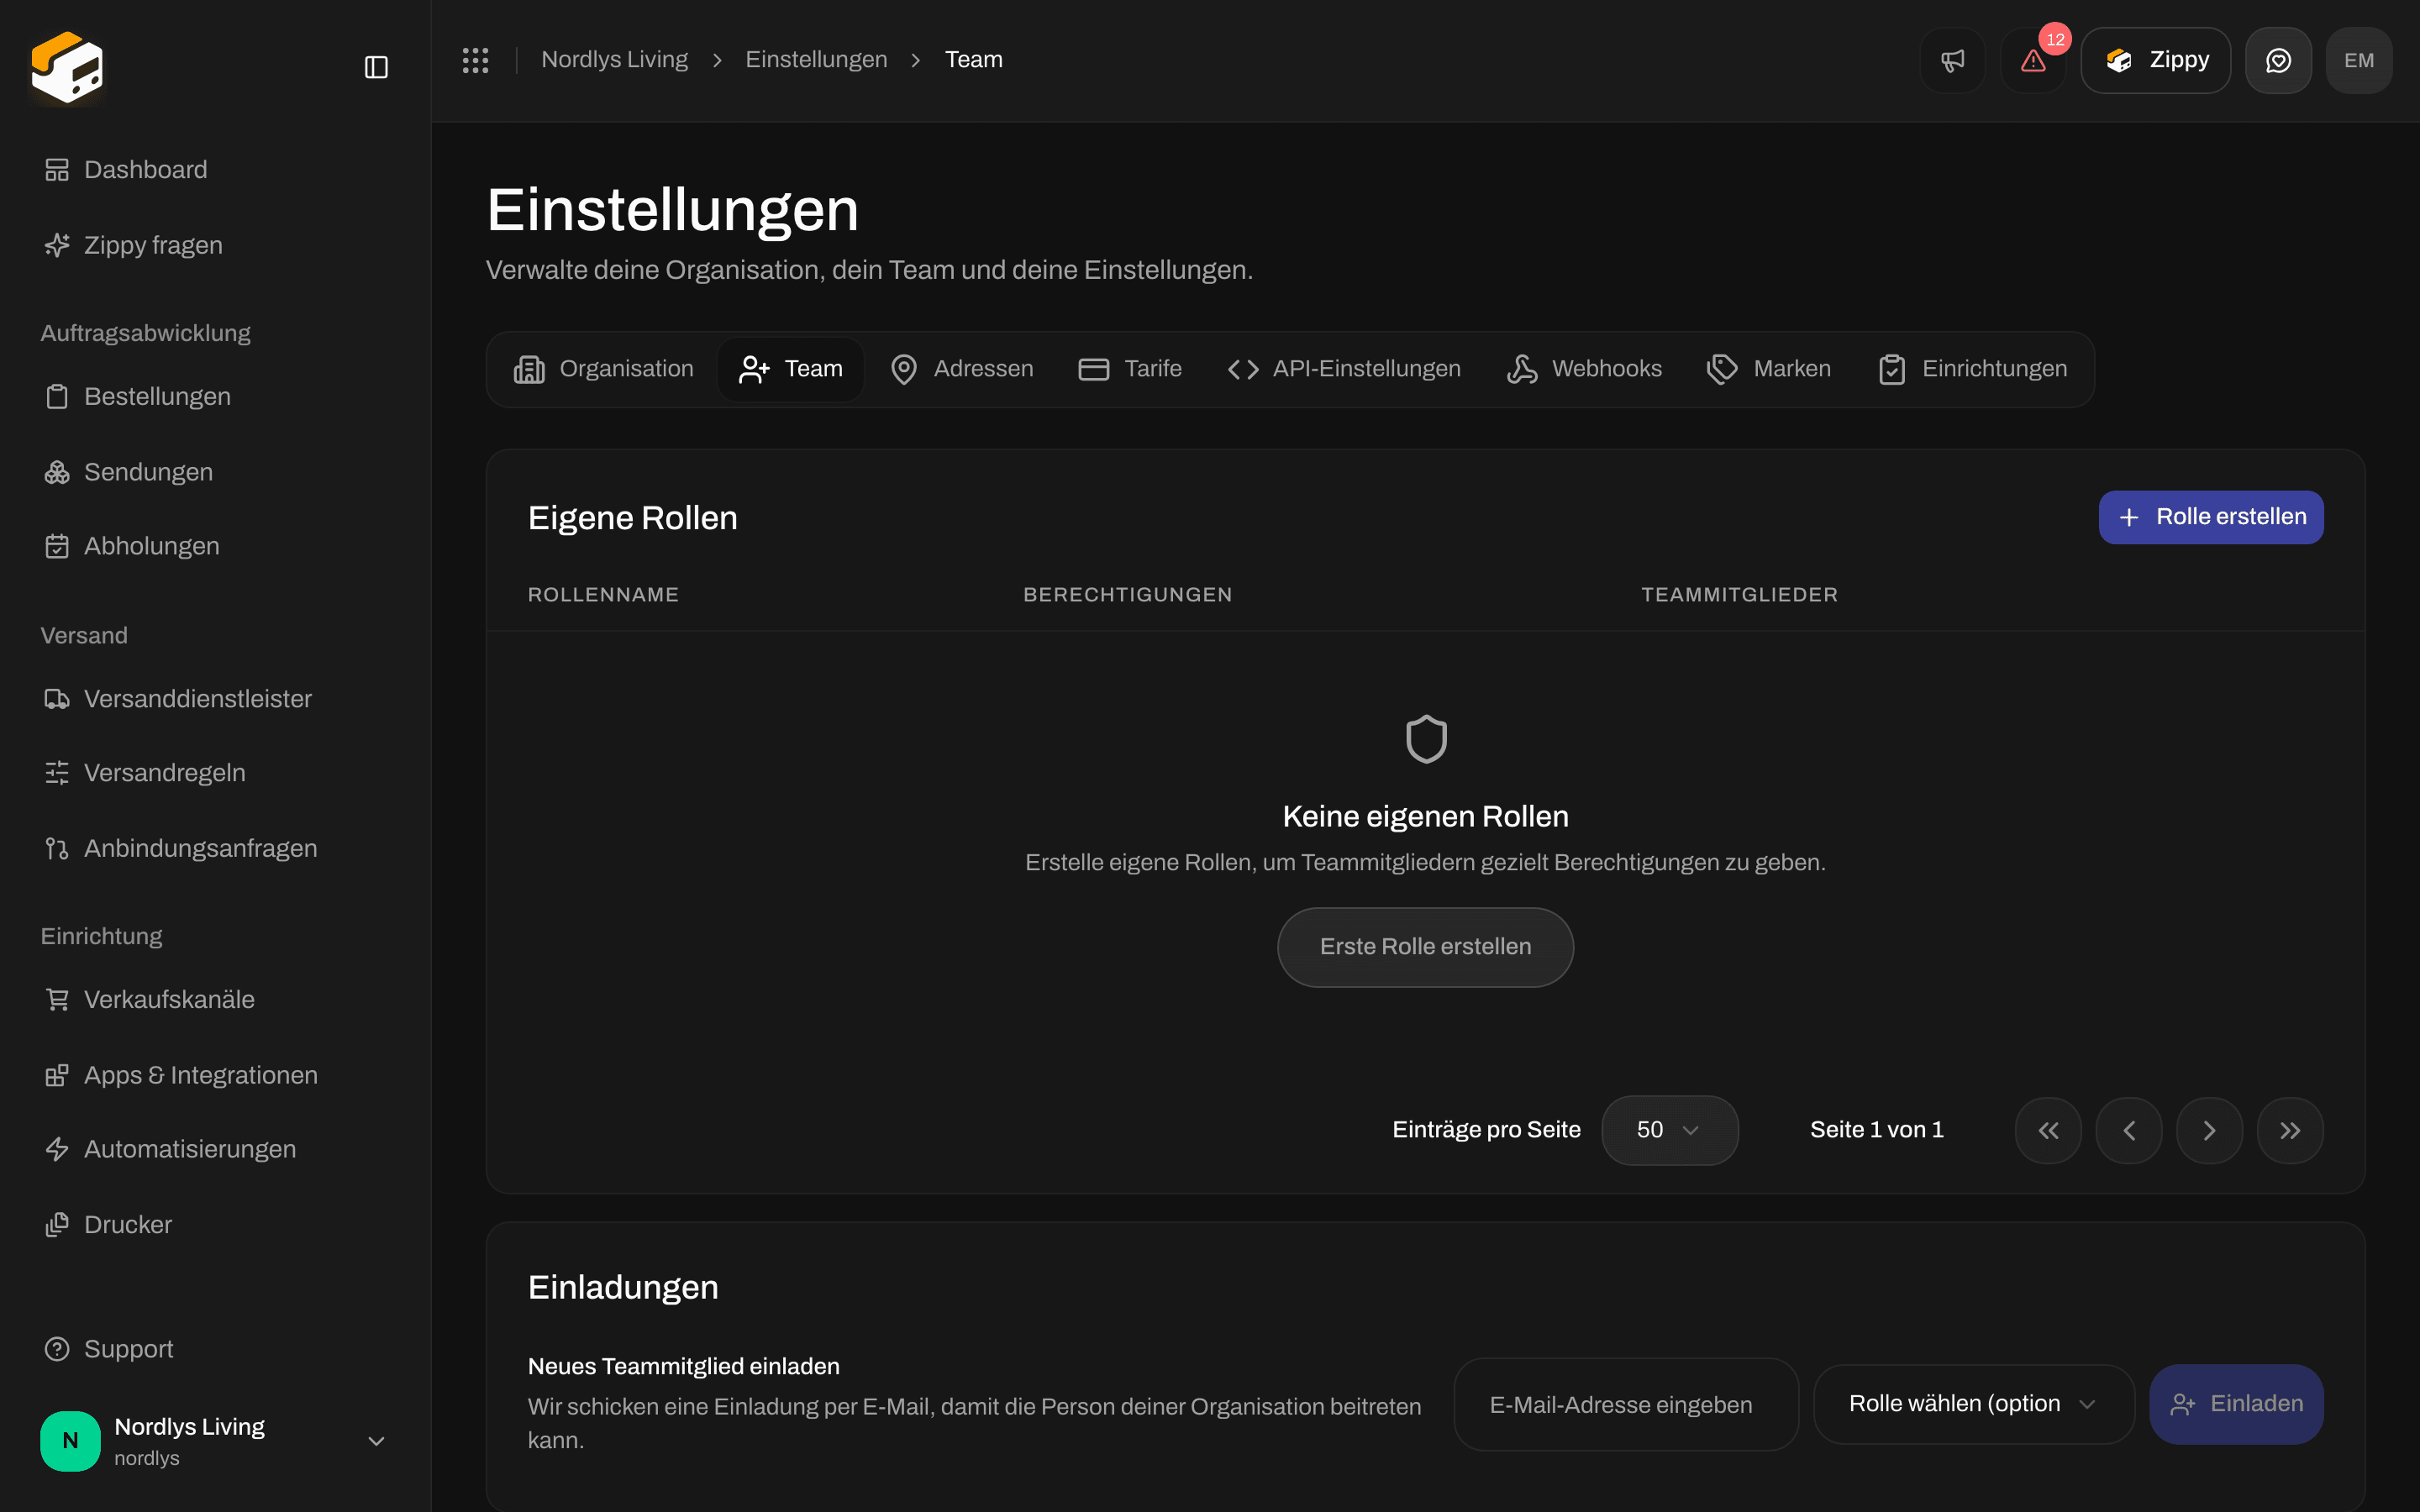Open the 50 entries per page dropdown

(1669, 1130)
